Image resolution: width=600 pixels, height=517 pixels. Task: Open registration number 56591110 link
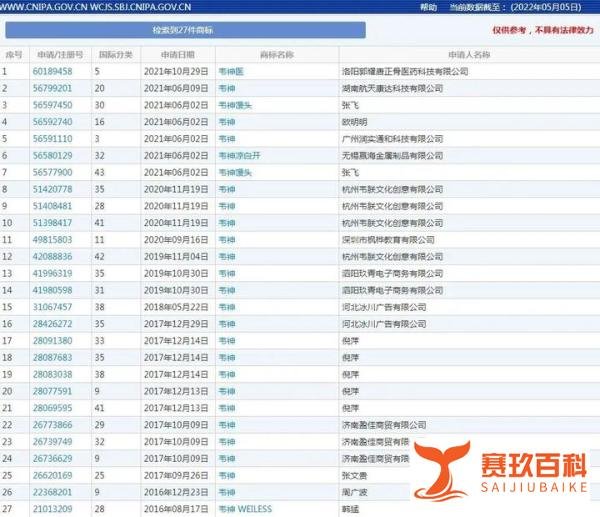pyautogui.click(x=52, y=139)
